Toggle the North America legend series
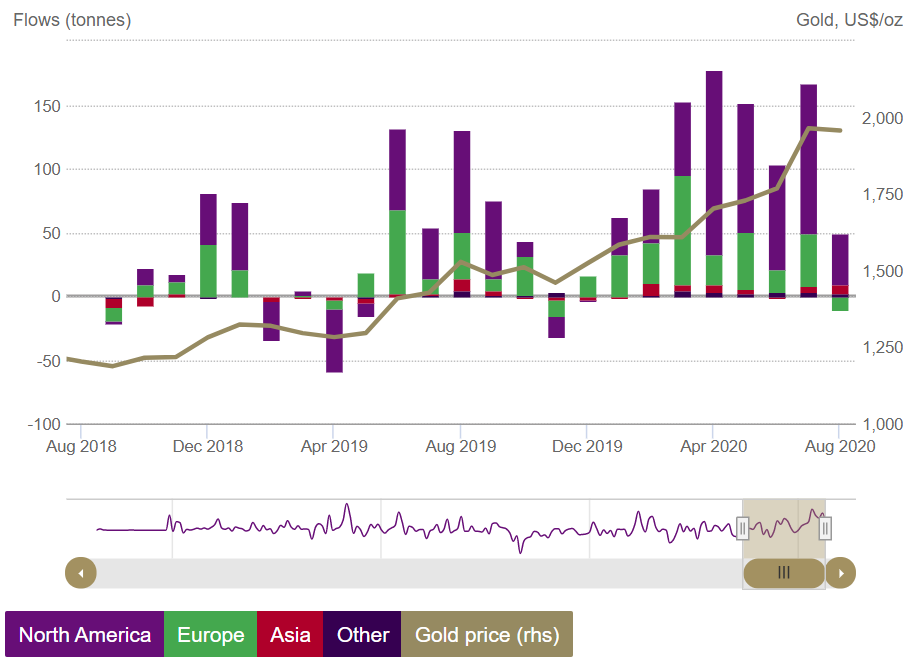The height and width of the screenshot is (670, 920). pos(85,635)
